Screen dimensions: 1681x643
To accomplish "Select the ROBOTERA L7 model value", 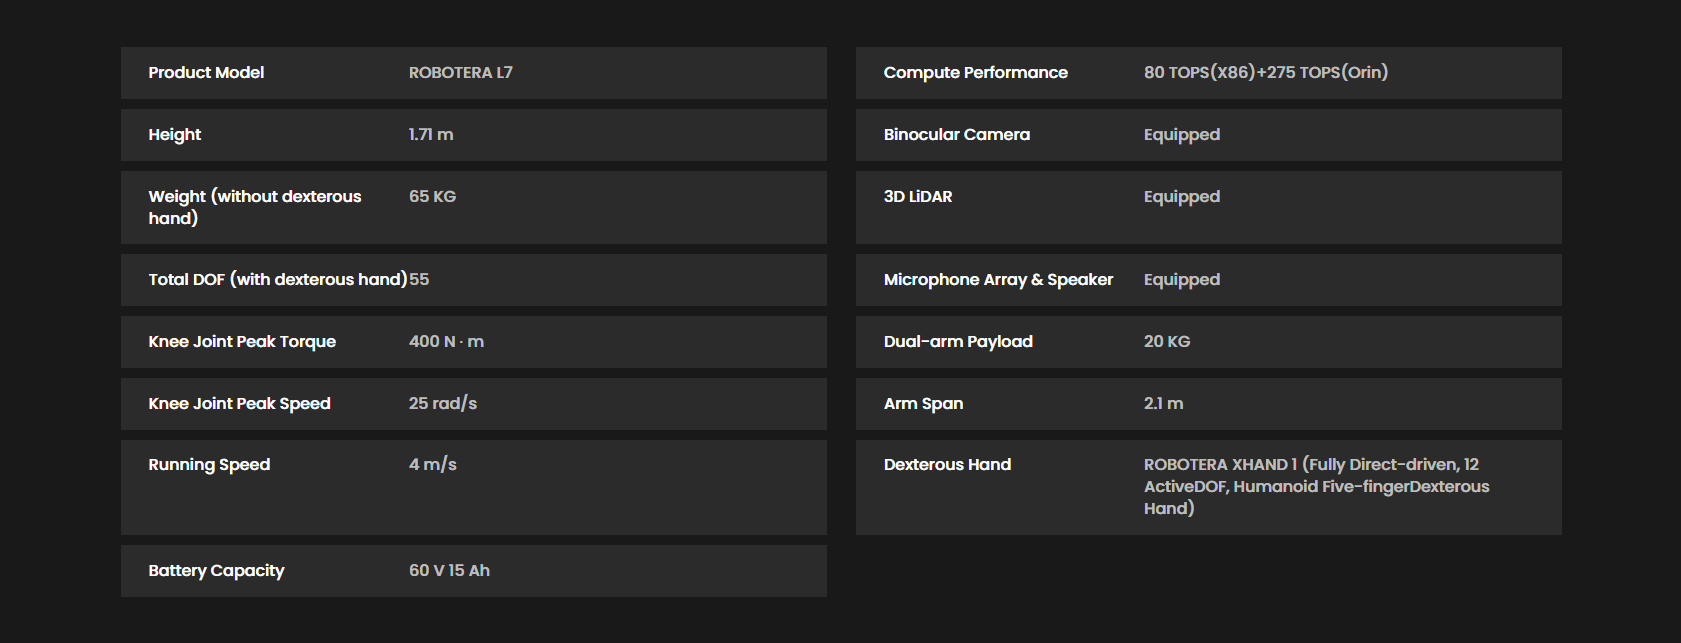I will pyautogui.click(x=460, y=72).
